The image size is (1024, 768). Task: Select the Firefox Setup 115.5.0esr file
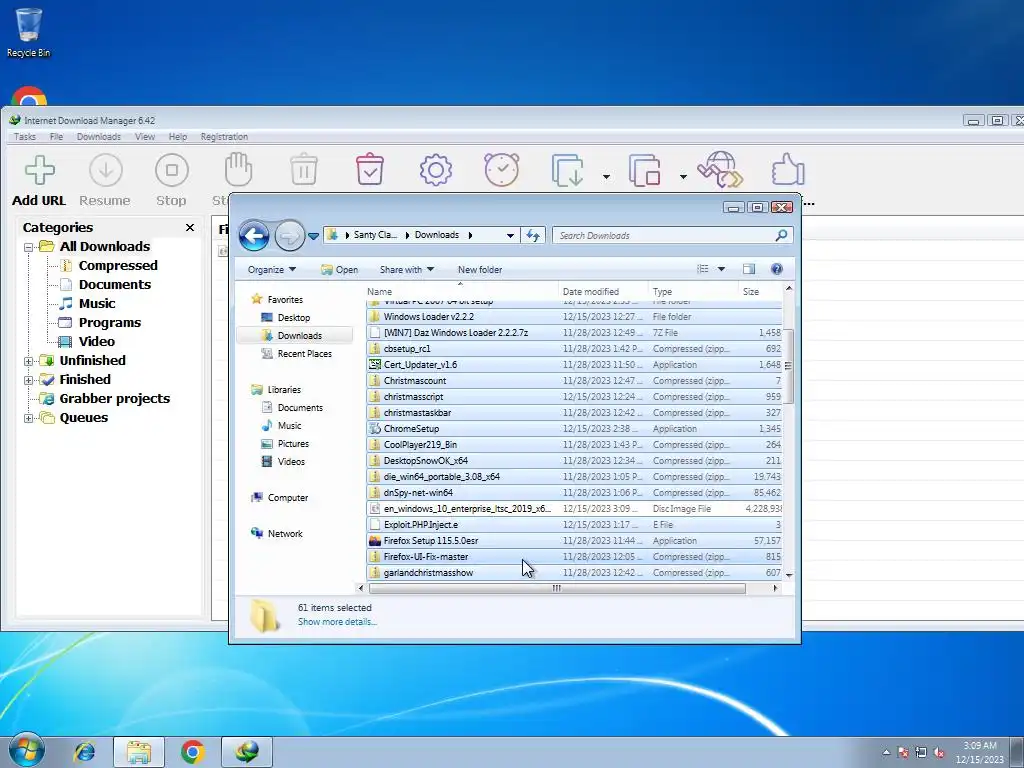(x=574, y=541)
